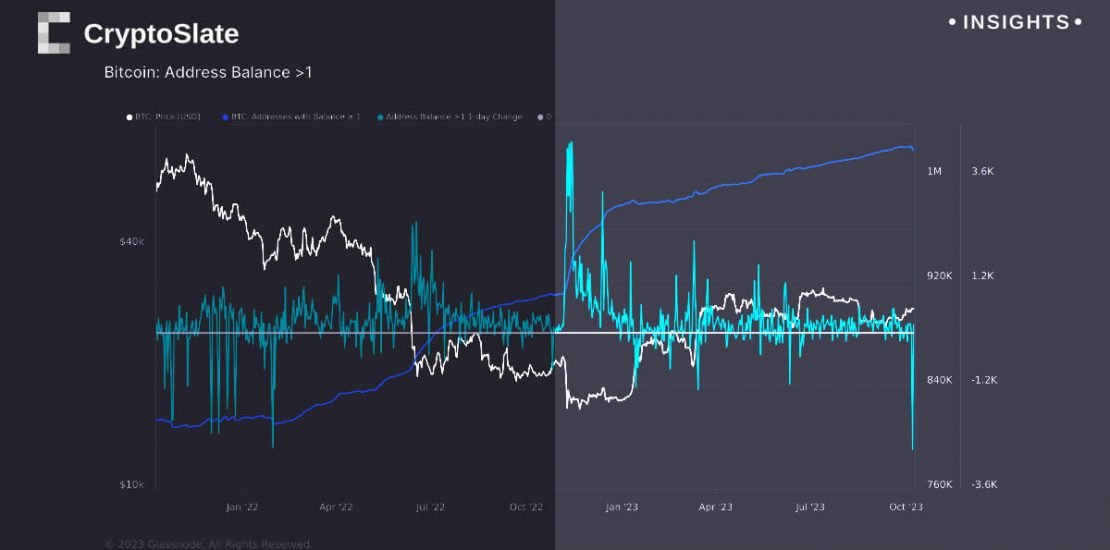
Task: Click the Oct '22 x-axis label
Action: (525, 507)
